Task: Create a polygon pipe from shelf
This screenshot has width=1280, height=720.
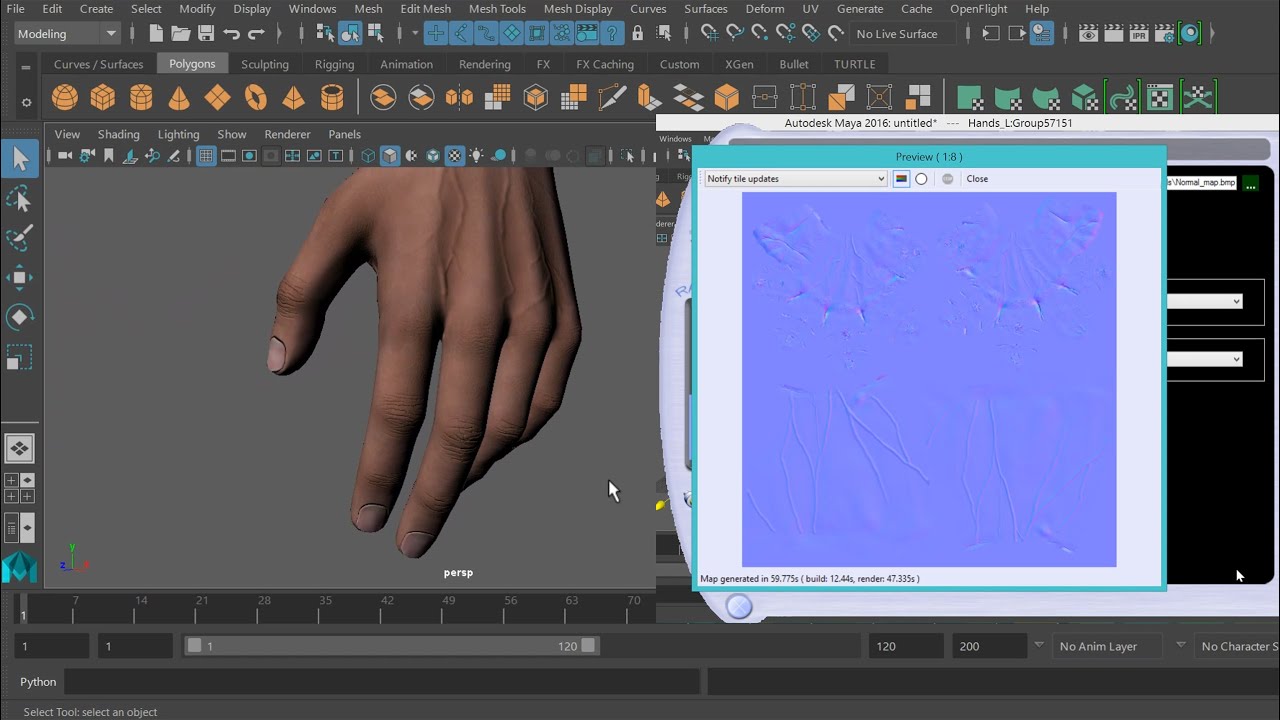Action: (x=331, y=97)
